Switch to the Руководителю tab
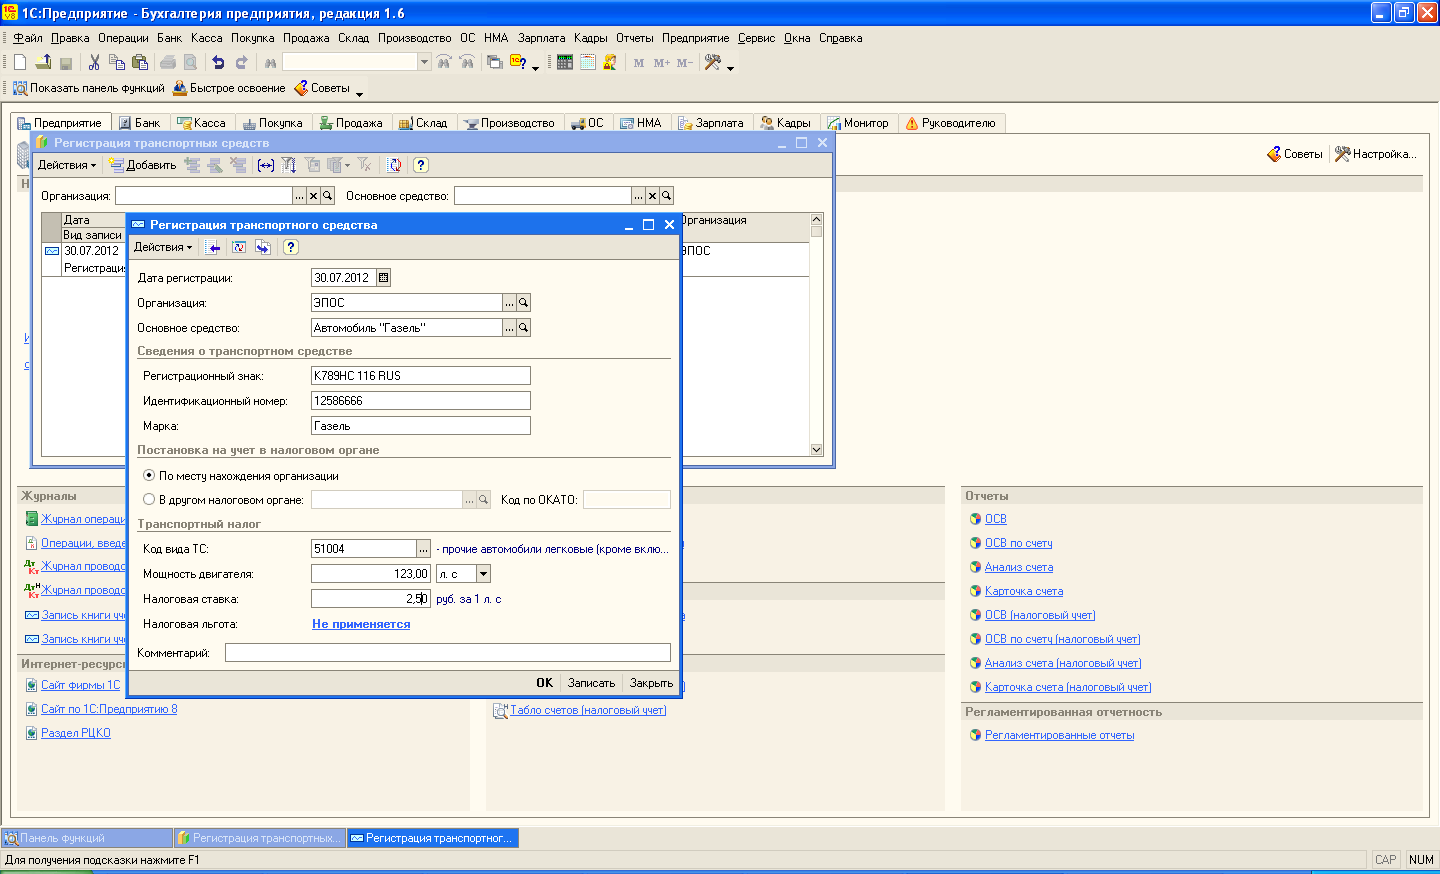 click(x=950, y=123)
